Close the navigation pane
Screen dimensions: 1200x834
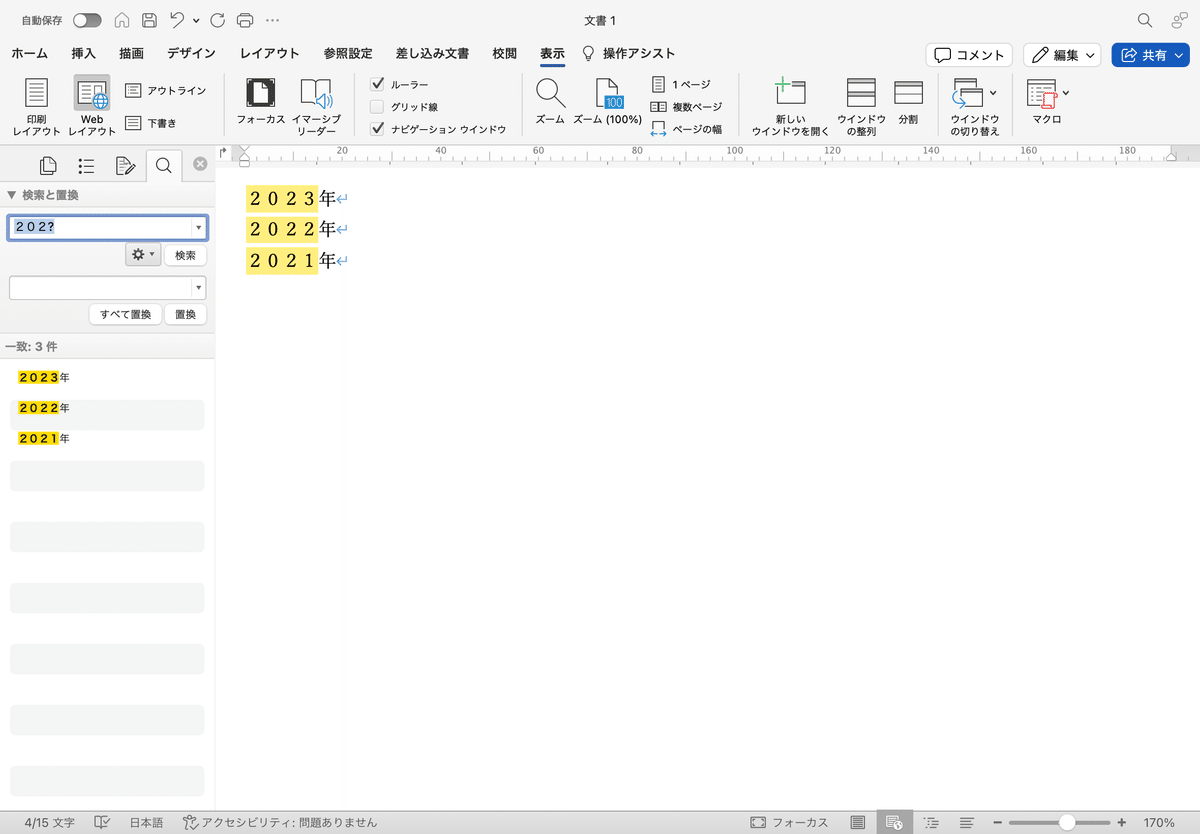coord(200,164)
